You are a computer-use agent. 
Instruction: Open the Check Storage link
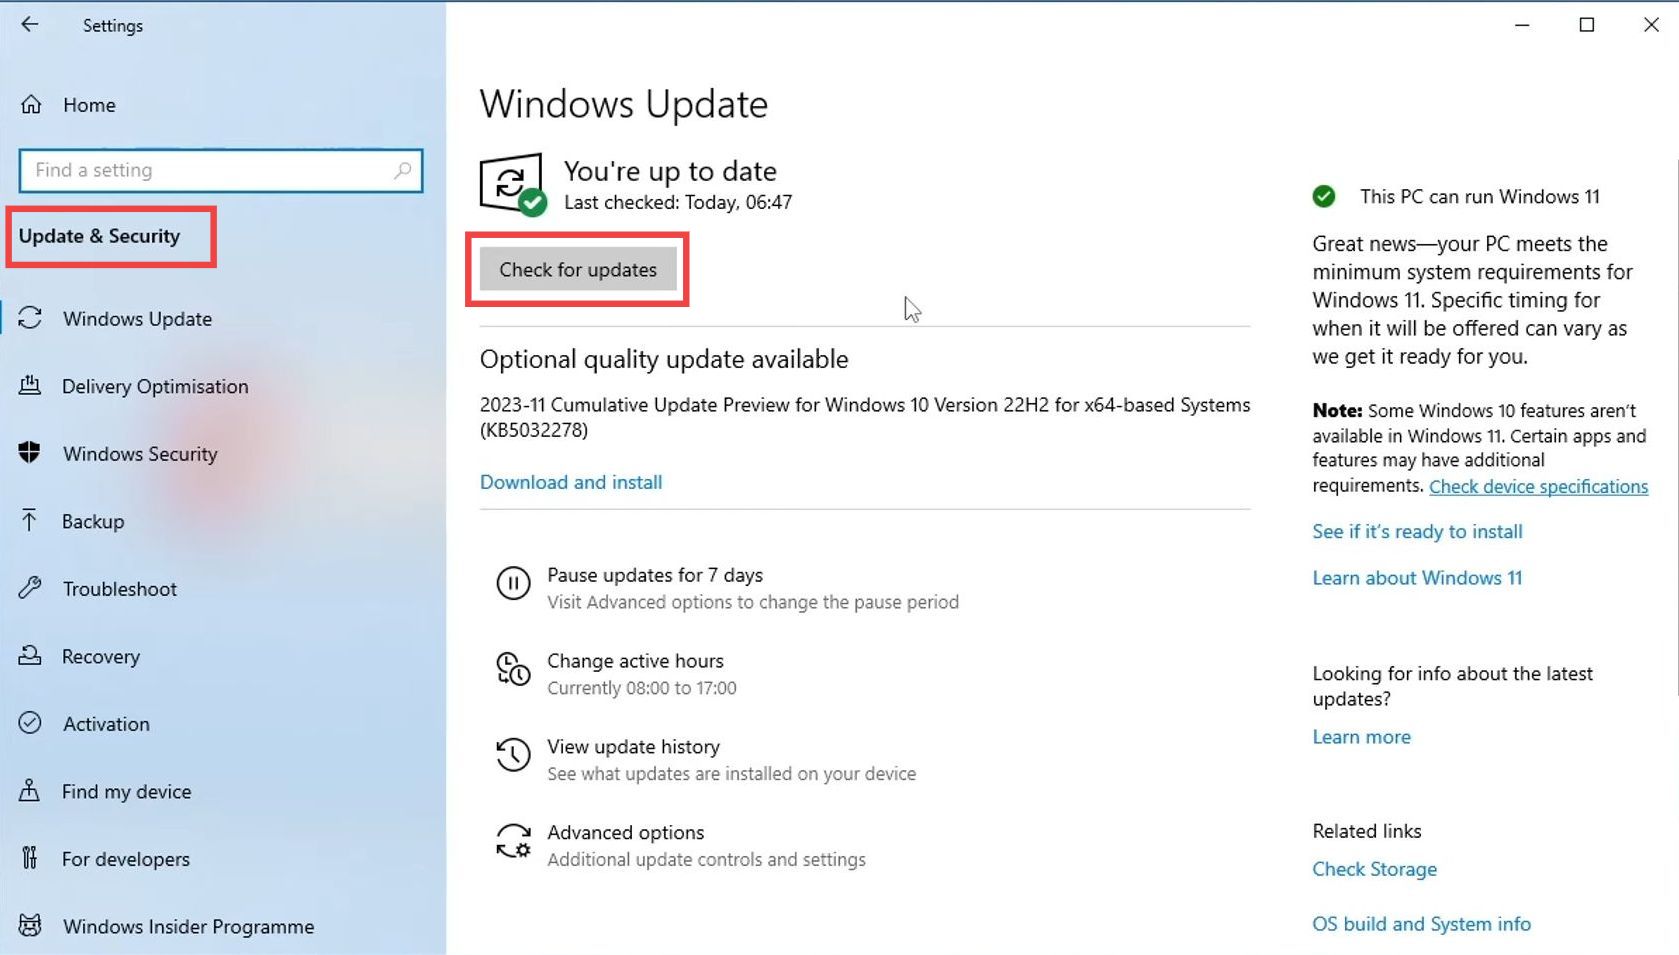[1374, 869]
